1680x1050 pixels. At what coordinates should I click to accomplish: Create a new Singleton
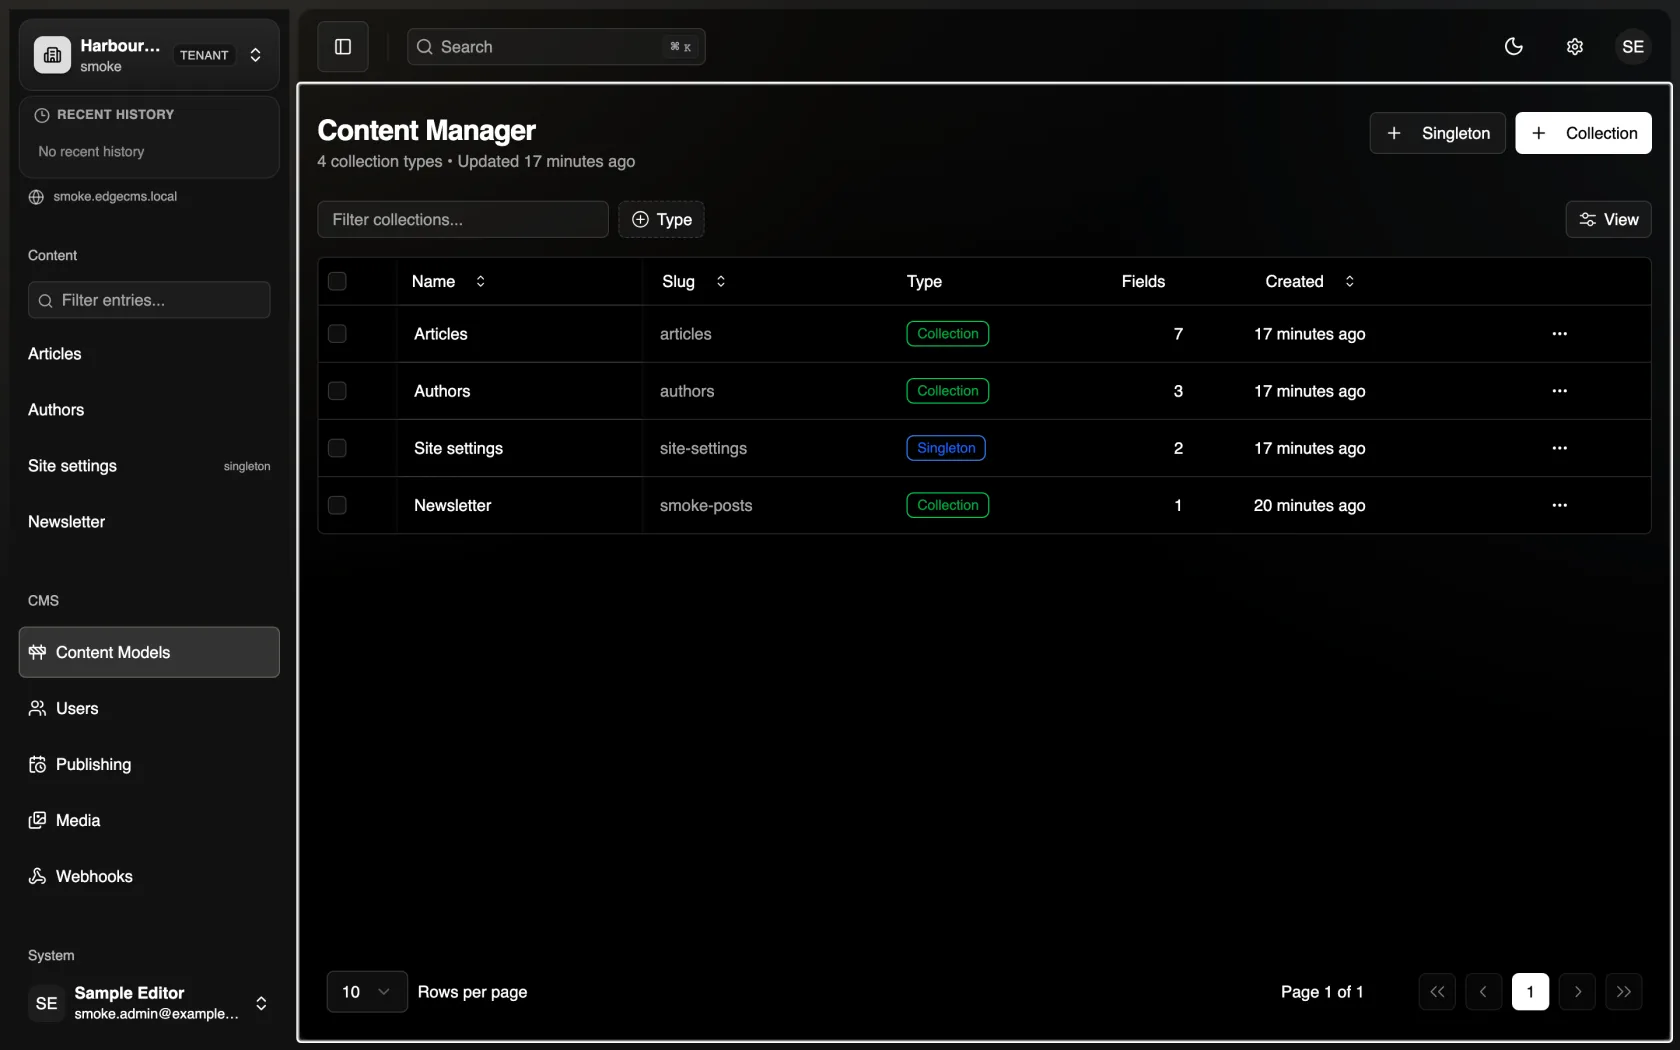(1437, 133)
